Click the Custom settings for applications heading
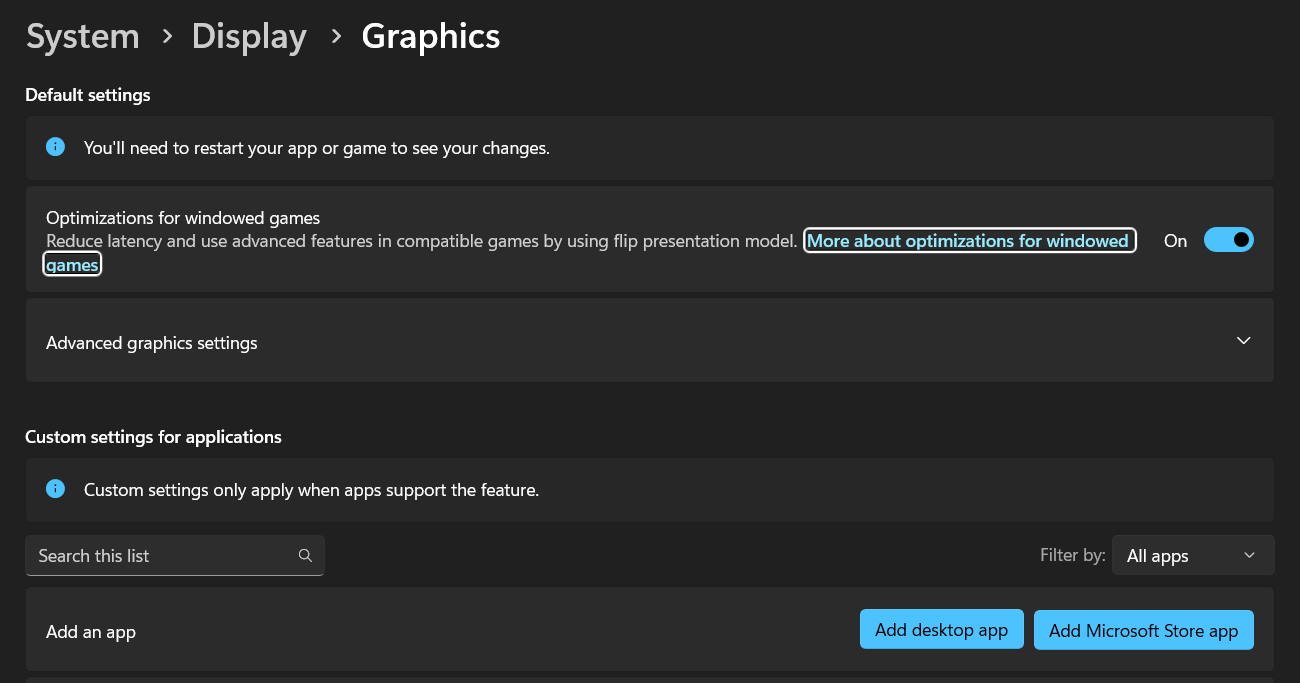Screen dimensions: 1300x683 [x=153, y=437]
